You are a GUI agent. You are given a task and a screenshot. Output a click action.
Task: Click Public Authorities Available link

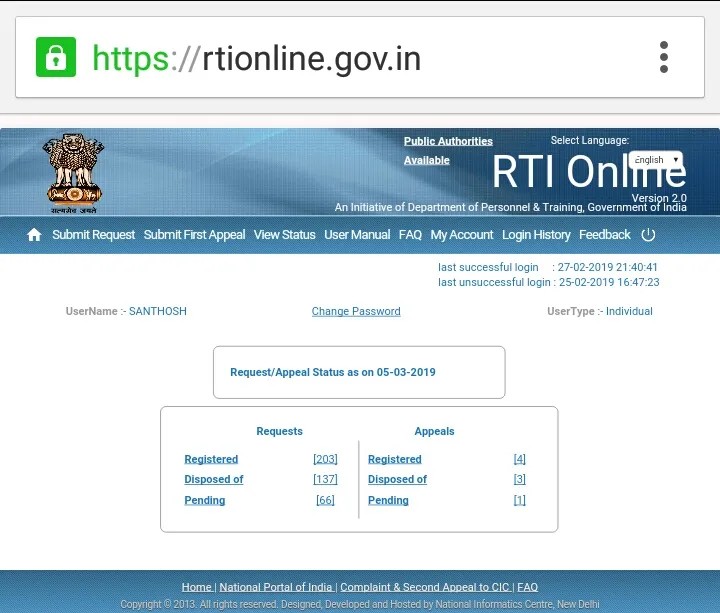[x=448, y=151]
